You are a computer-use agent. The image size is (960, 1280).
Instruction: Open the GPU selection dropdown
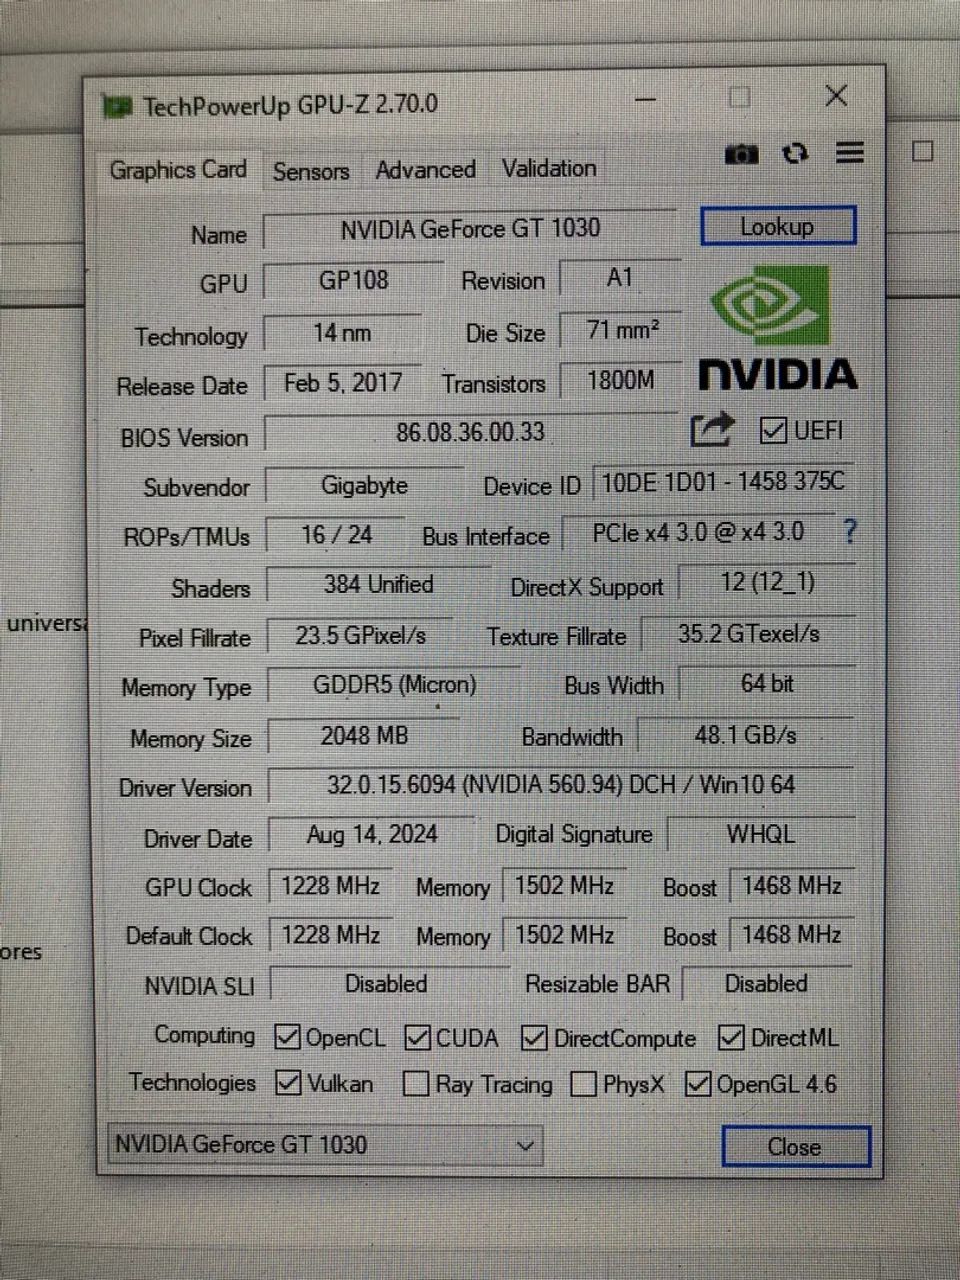point(325,1145)
